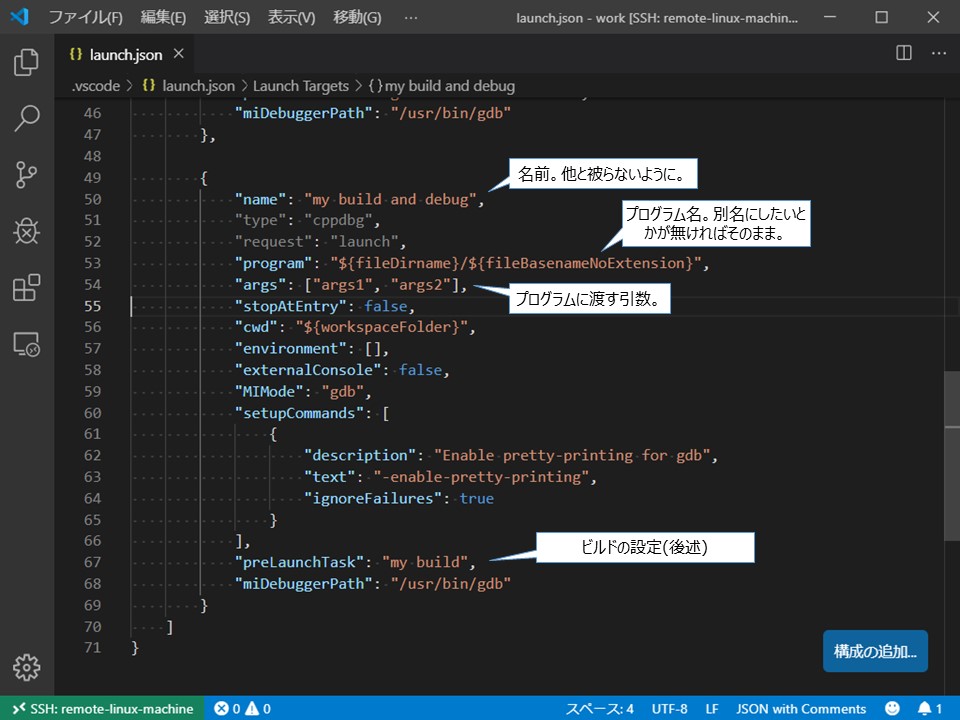Open the Extensions view
960x720 pixels.
click(26, 287)
